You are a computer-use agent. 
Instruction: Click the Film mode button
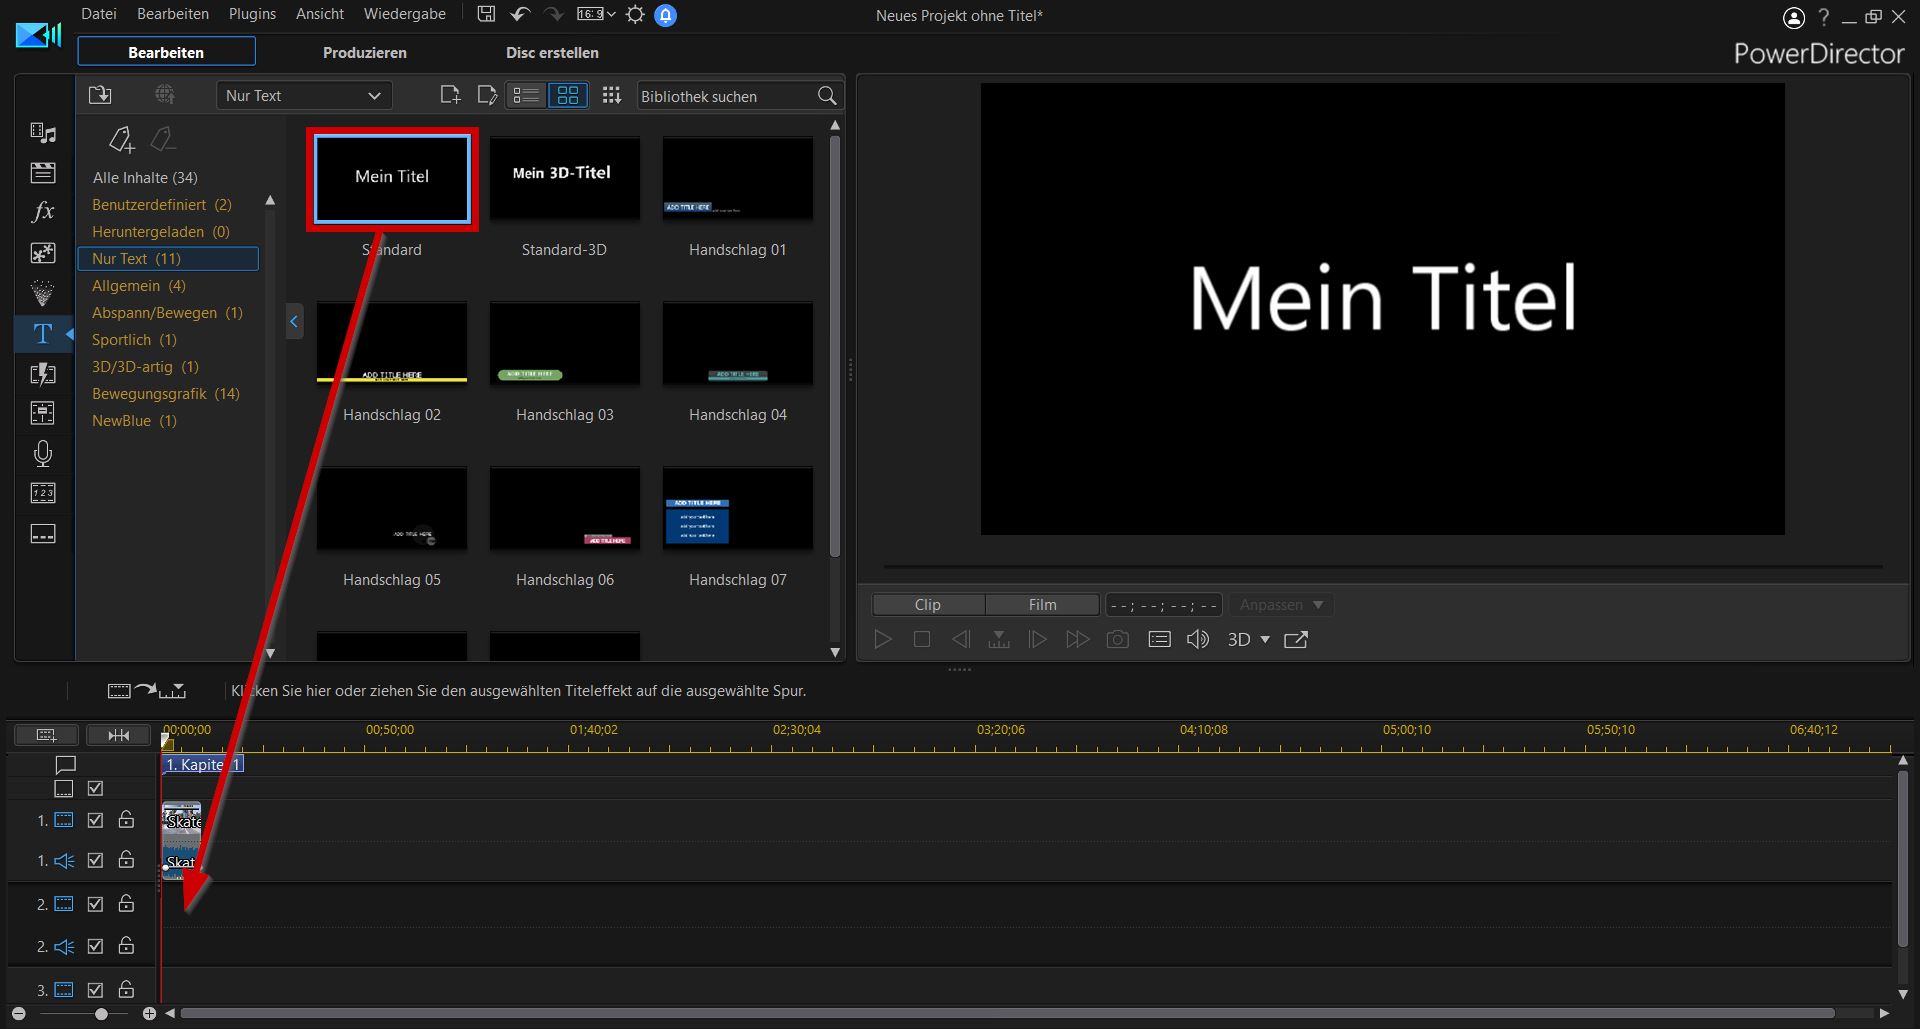pyautogui.click(x=1042, y=605)
